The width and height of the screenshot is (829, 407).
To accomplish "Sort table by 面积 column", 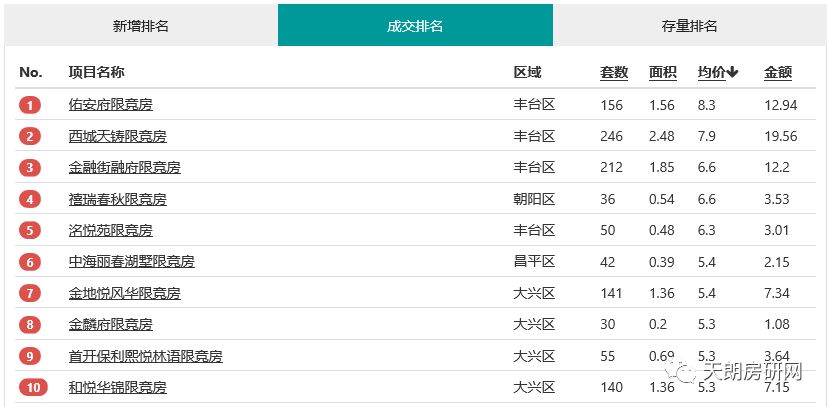I will 663,72.
